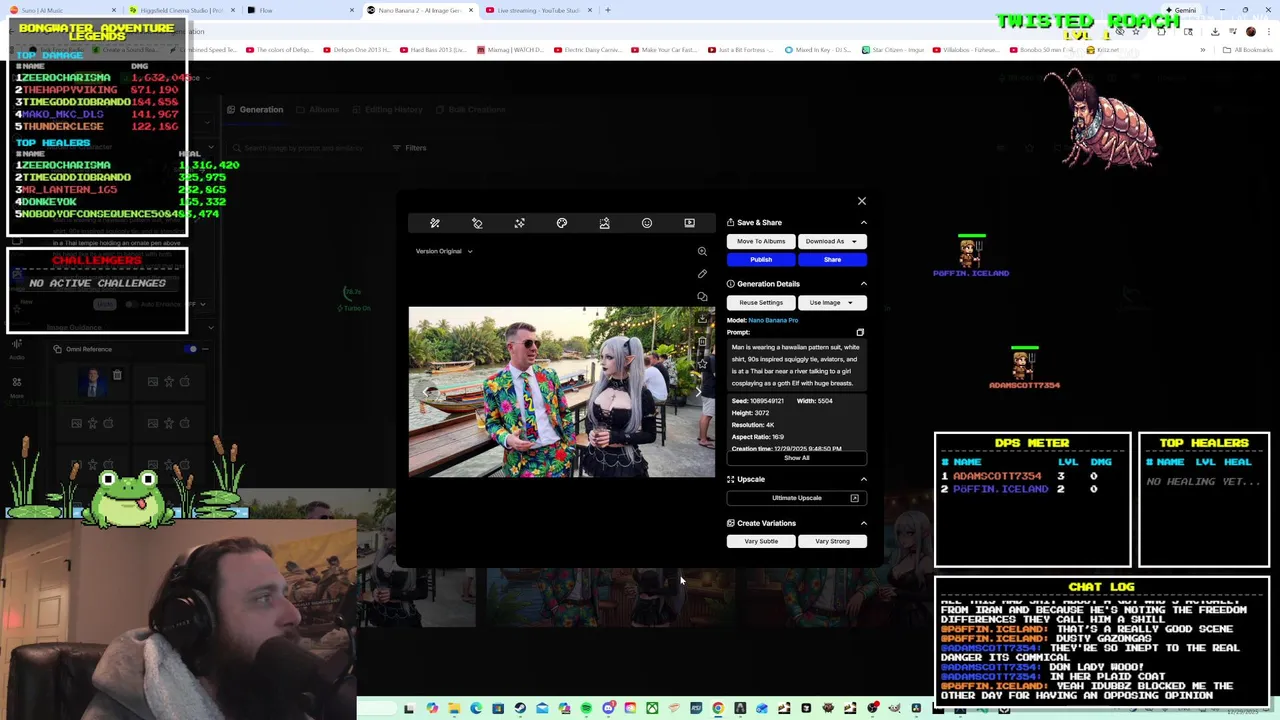Select the Nano Banana 2 browser tab
Image resolution: width=1280 pixels, height=720 pixels.
pyautogui.click(x=420, y=10)
